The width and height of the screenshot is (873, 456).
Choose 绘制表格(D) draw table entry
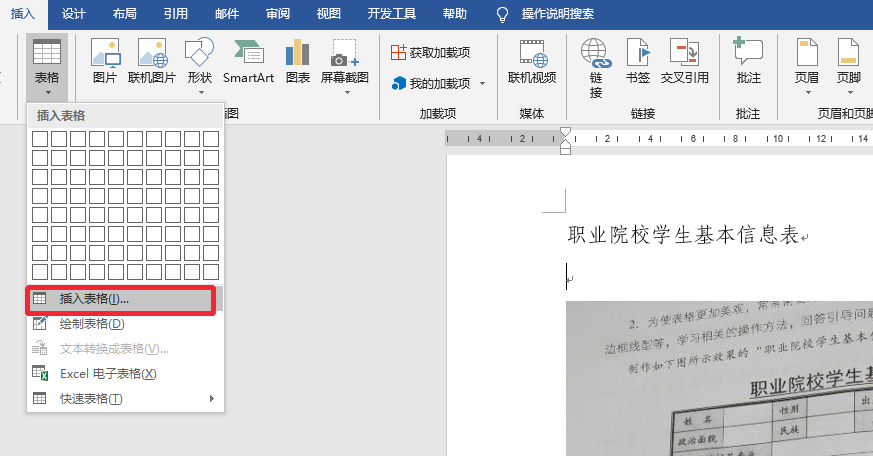pos(125,324)
